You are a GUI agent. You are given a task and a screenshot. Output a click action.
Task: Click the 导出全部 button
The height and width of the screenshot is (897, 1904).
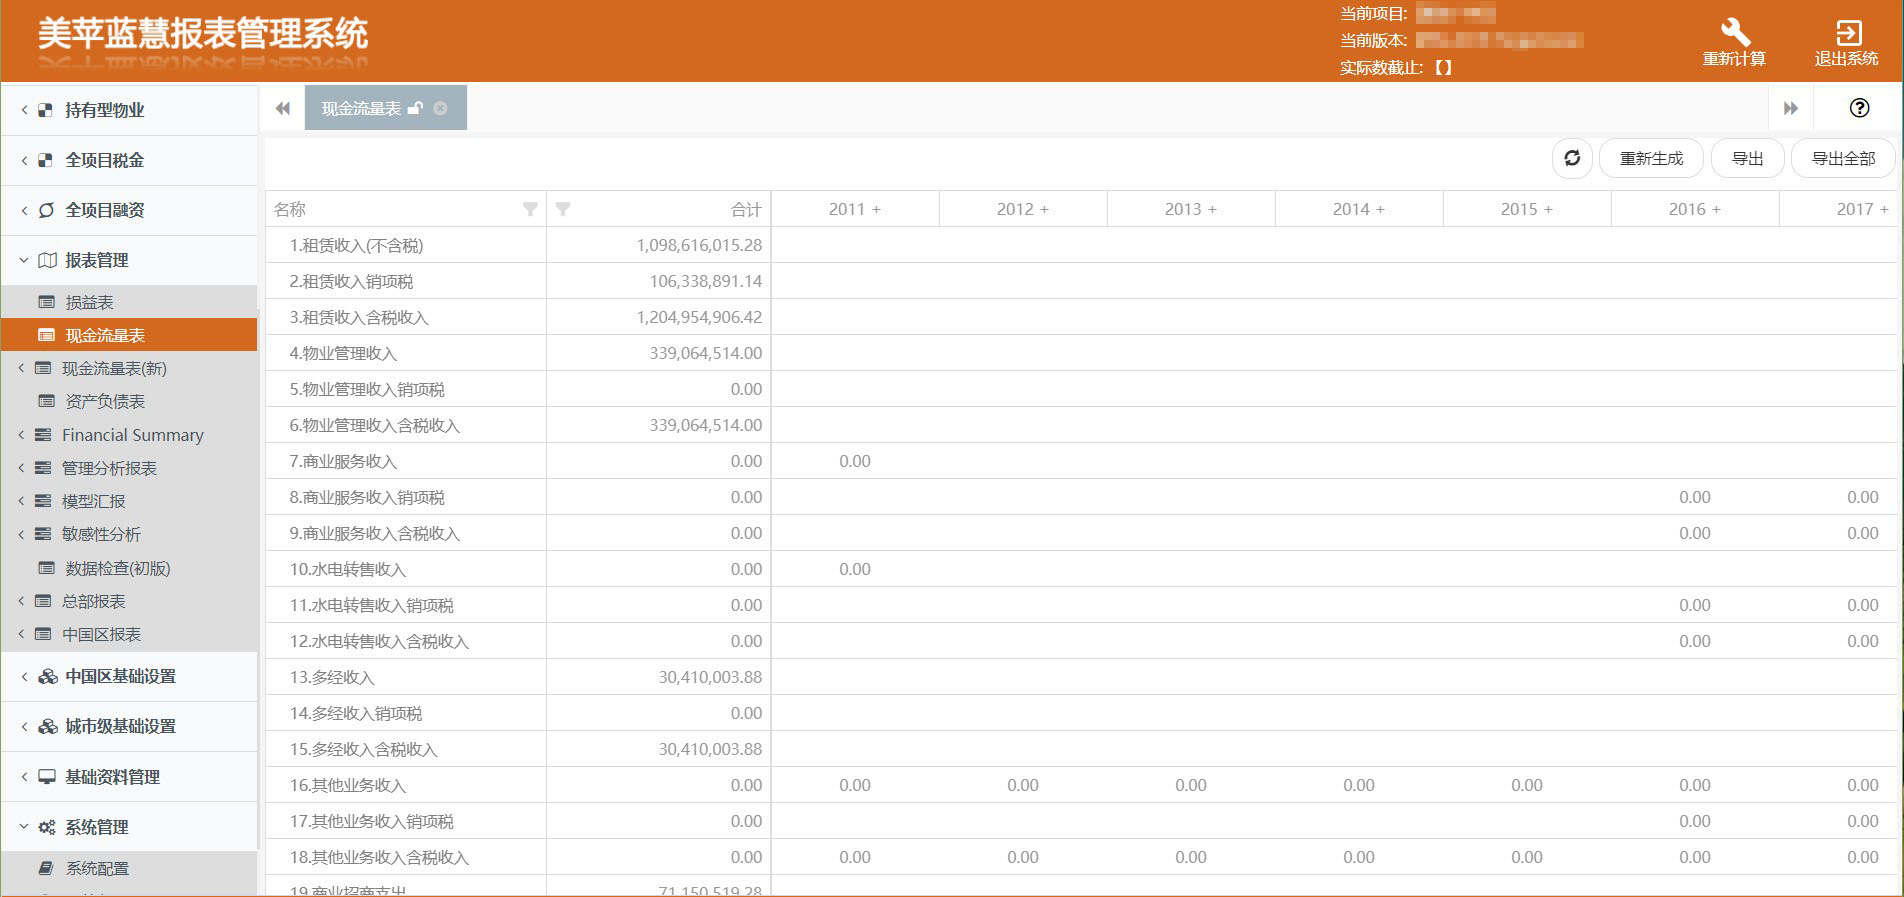tap(1842, 158)
